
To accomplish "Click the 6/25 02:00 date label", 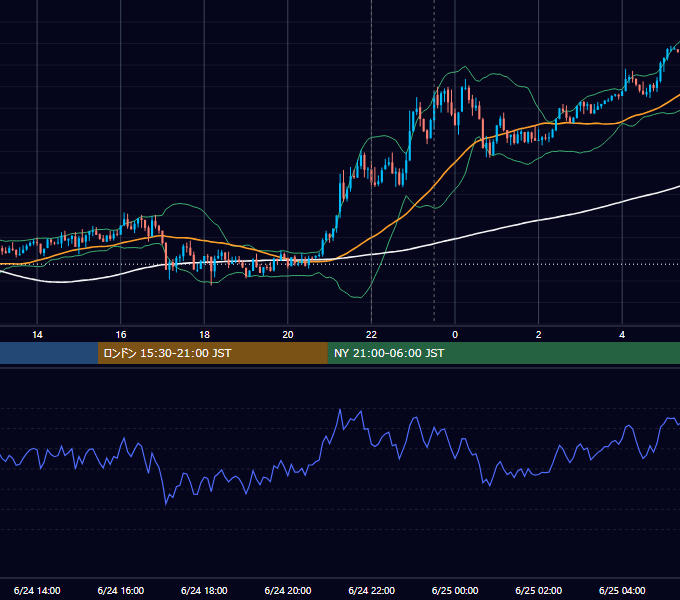I will point(539,590).
